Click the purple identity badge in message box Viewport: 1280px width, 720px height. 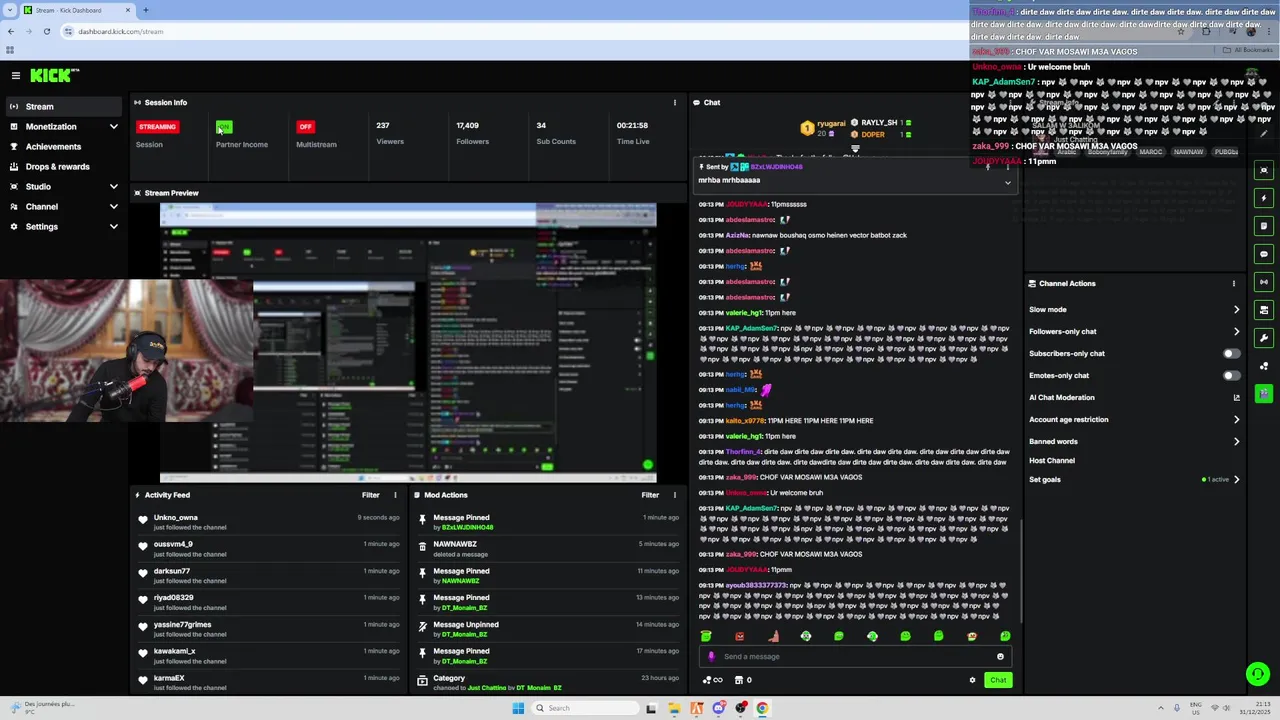[x=711, y=657]
